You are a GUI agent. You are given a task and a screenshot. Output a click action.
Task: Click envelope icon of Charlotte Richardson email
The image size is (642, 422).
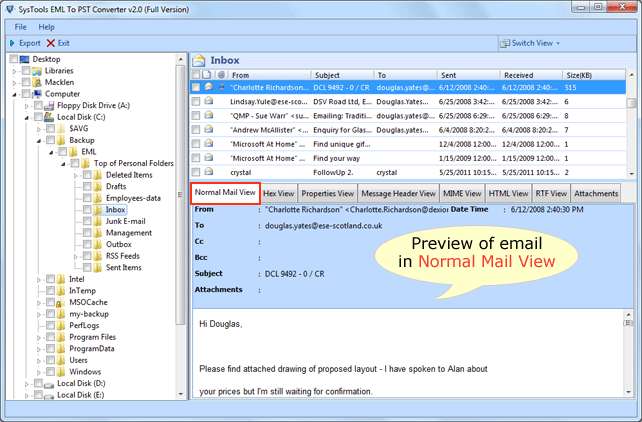[209, 87]
